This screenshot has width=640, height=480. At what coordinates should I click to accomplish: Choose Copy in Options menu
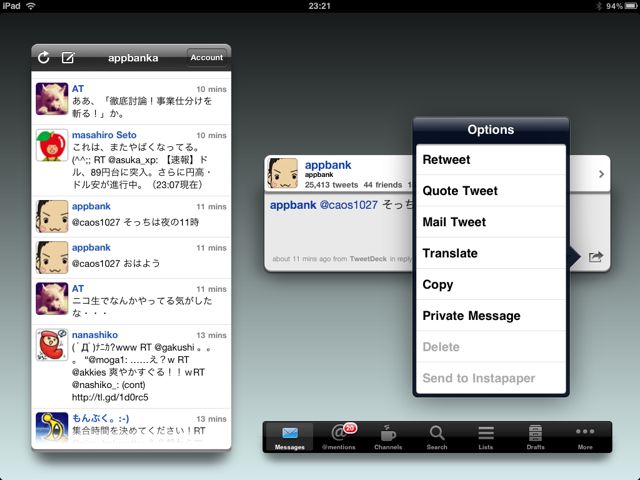(491, 284)
